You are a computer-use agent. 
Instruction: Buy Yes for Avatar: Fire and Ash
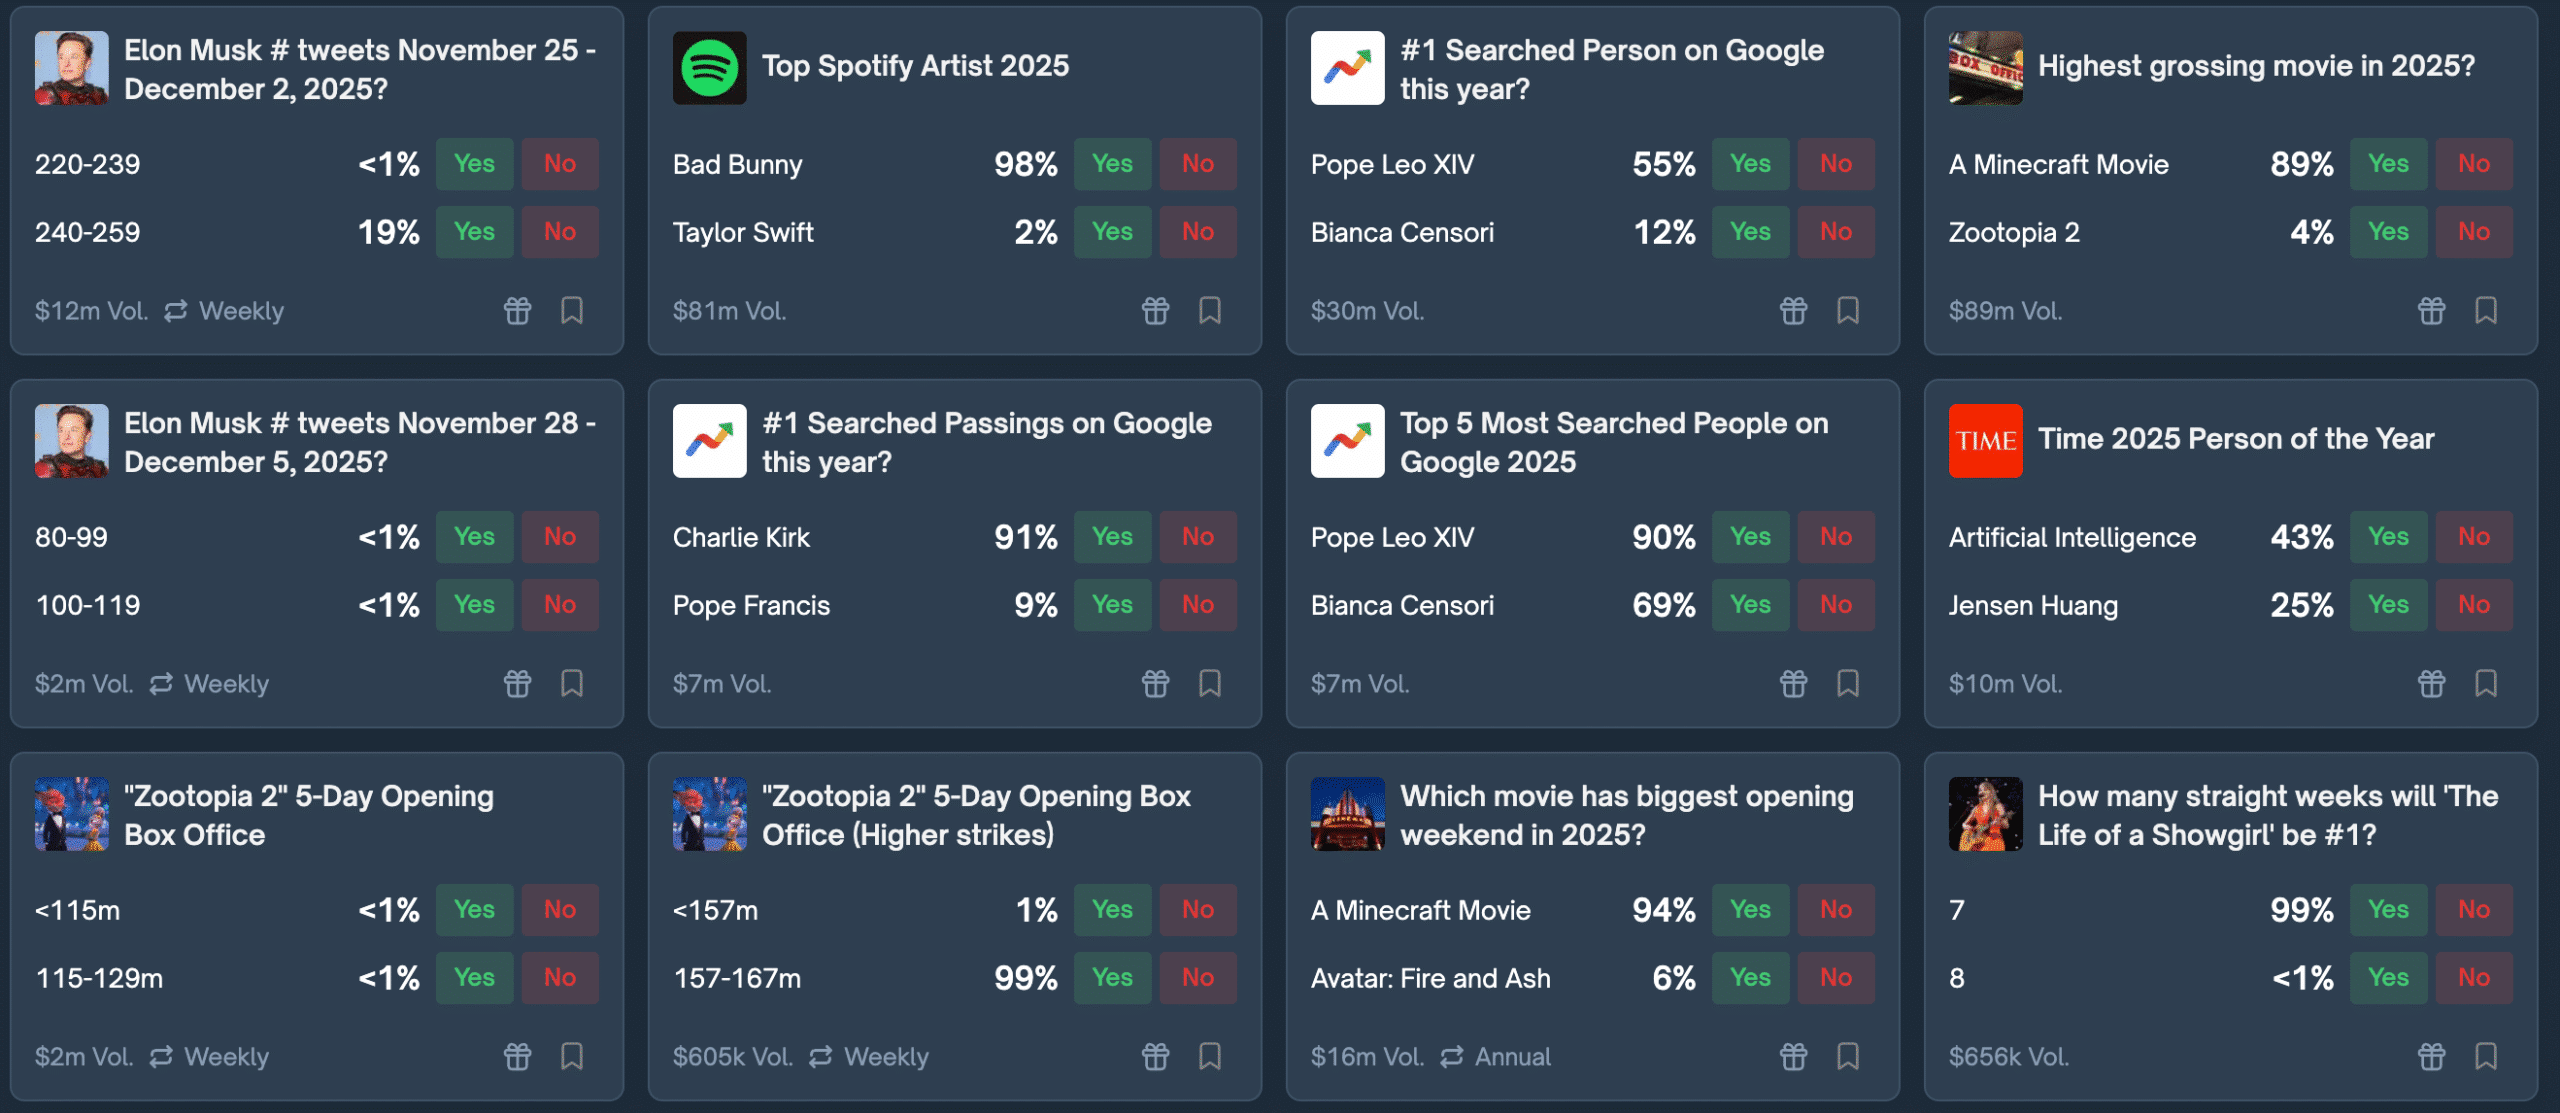(x=1750, y=978)
